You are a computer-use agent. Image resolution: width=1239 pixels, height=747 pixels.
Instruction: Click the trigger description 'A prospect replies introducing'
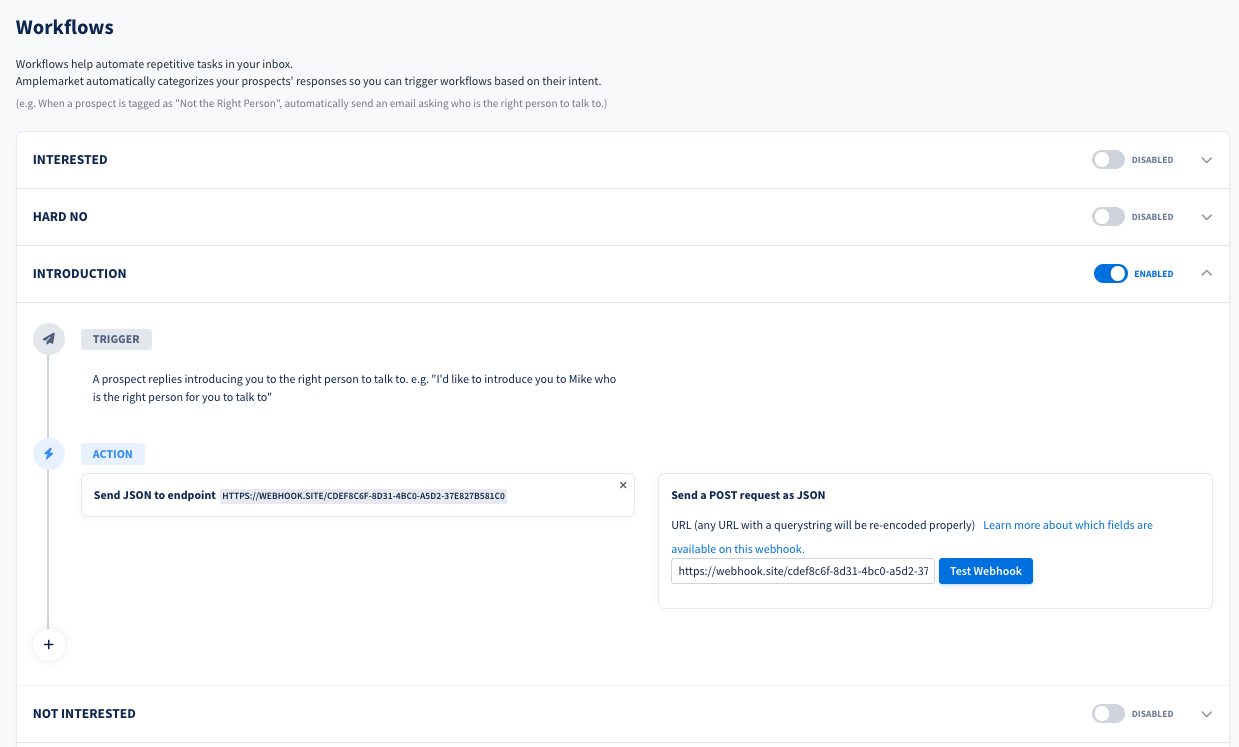coord(355,388)
